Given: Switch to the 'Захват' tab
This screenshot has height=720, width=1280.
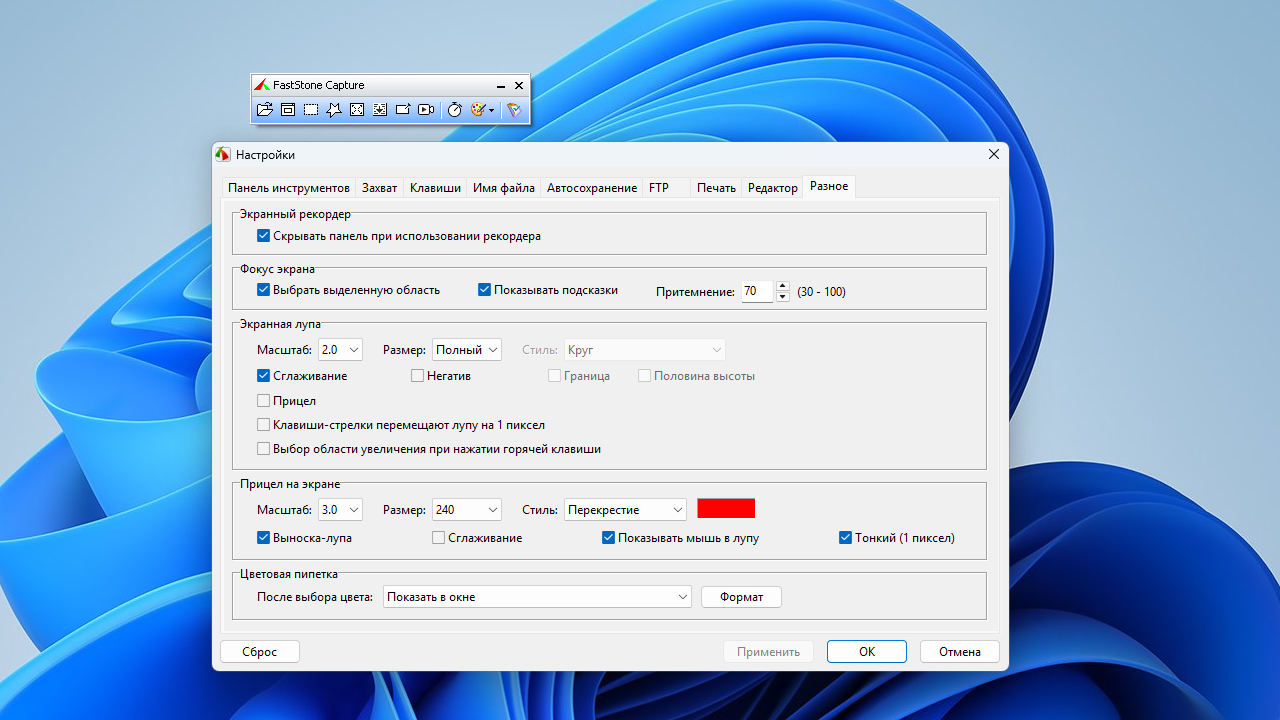Looking at the screenshot, I should pyautogui.click(x=379, y=188).
